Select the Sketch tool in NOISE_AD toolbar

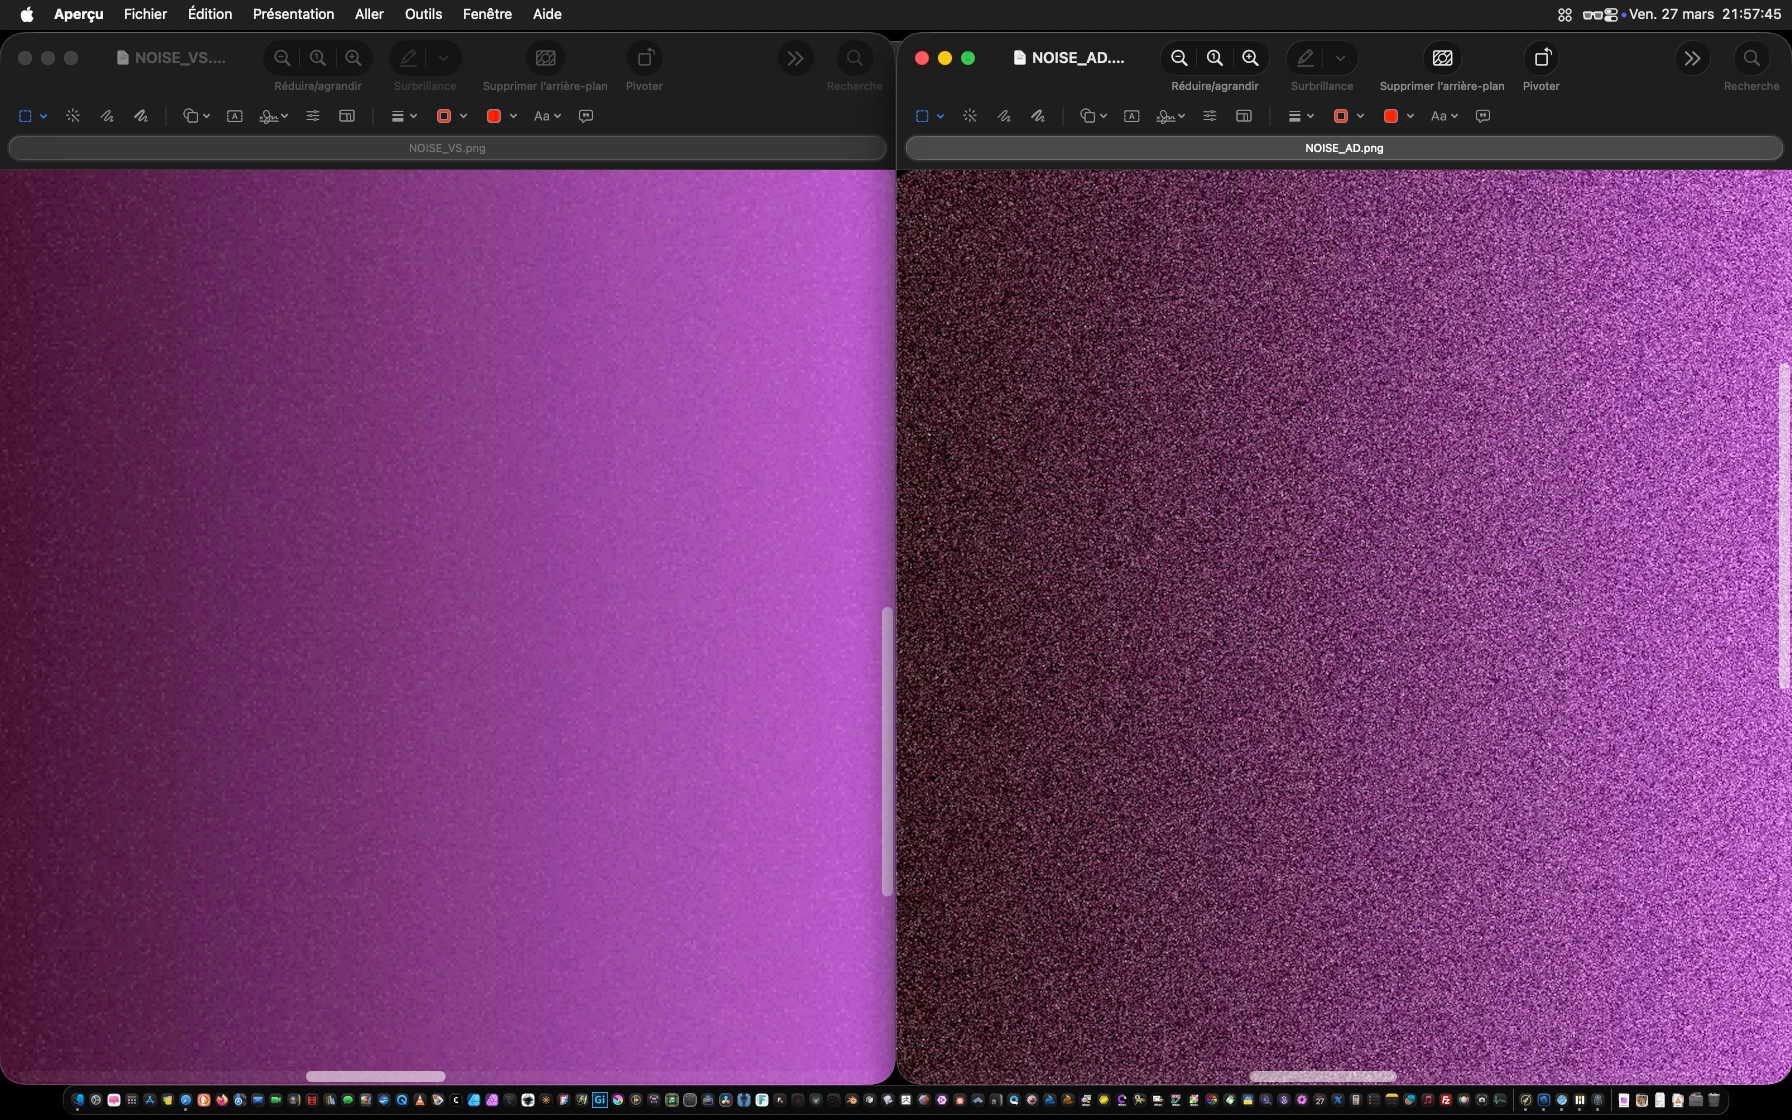tap(1004, 116)
